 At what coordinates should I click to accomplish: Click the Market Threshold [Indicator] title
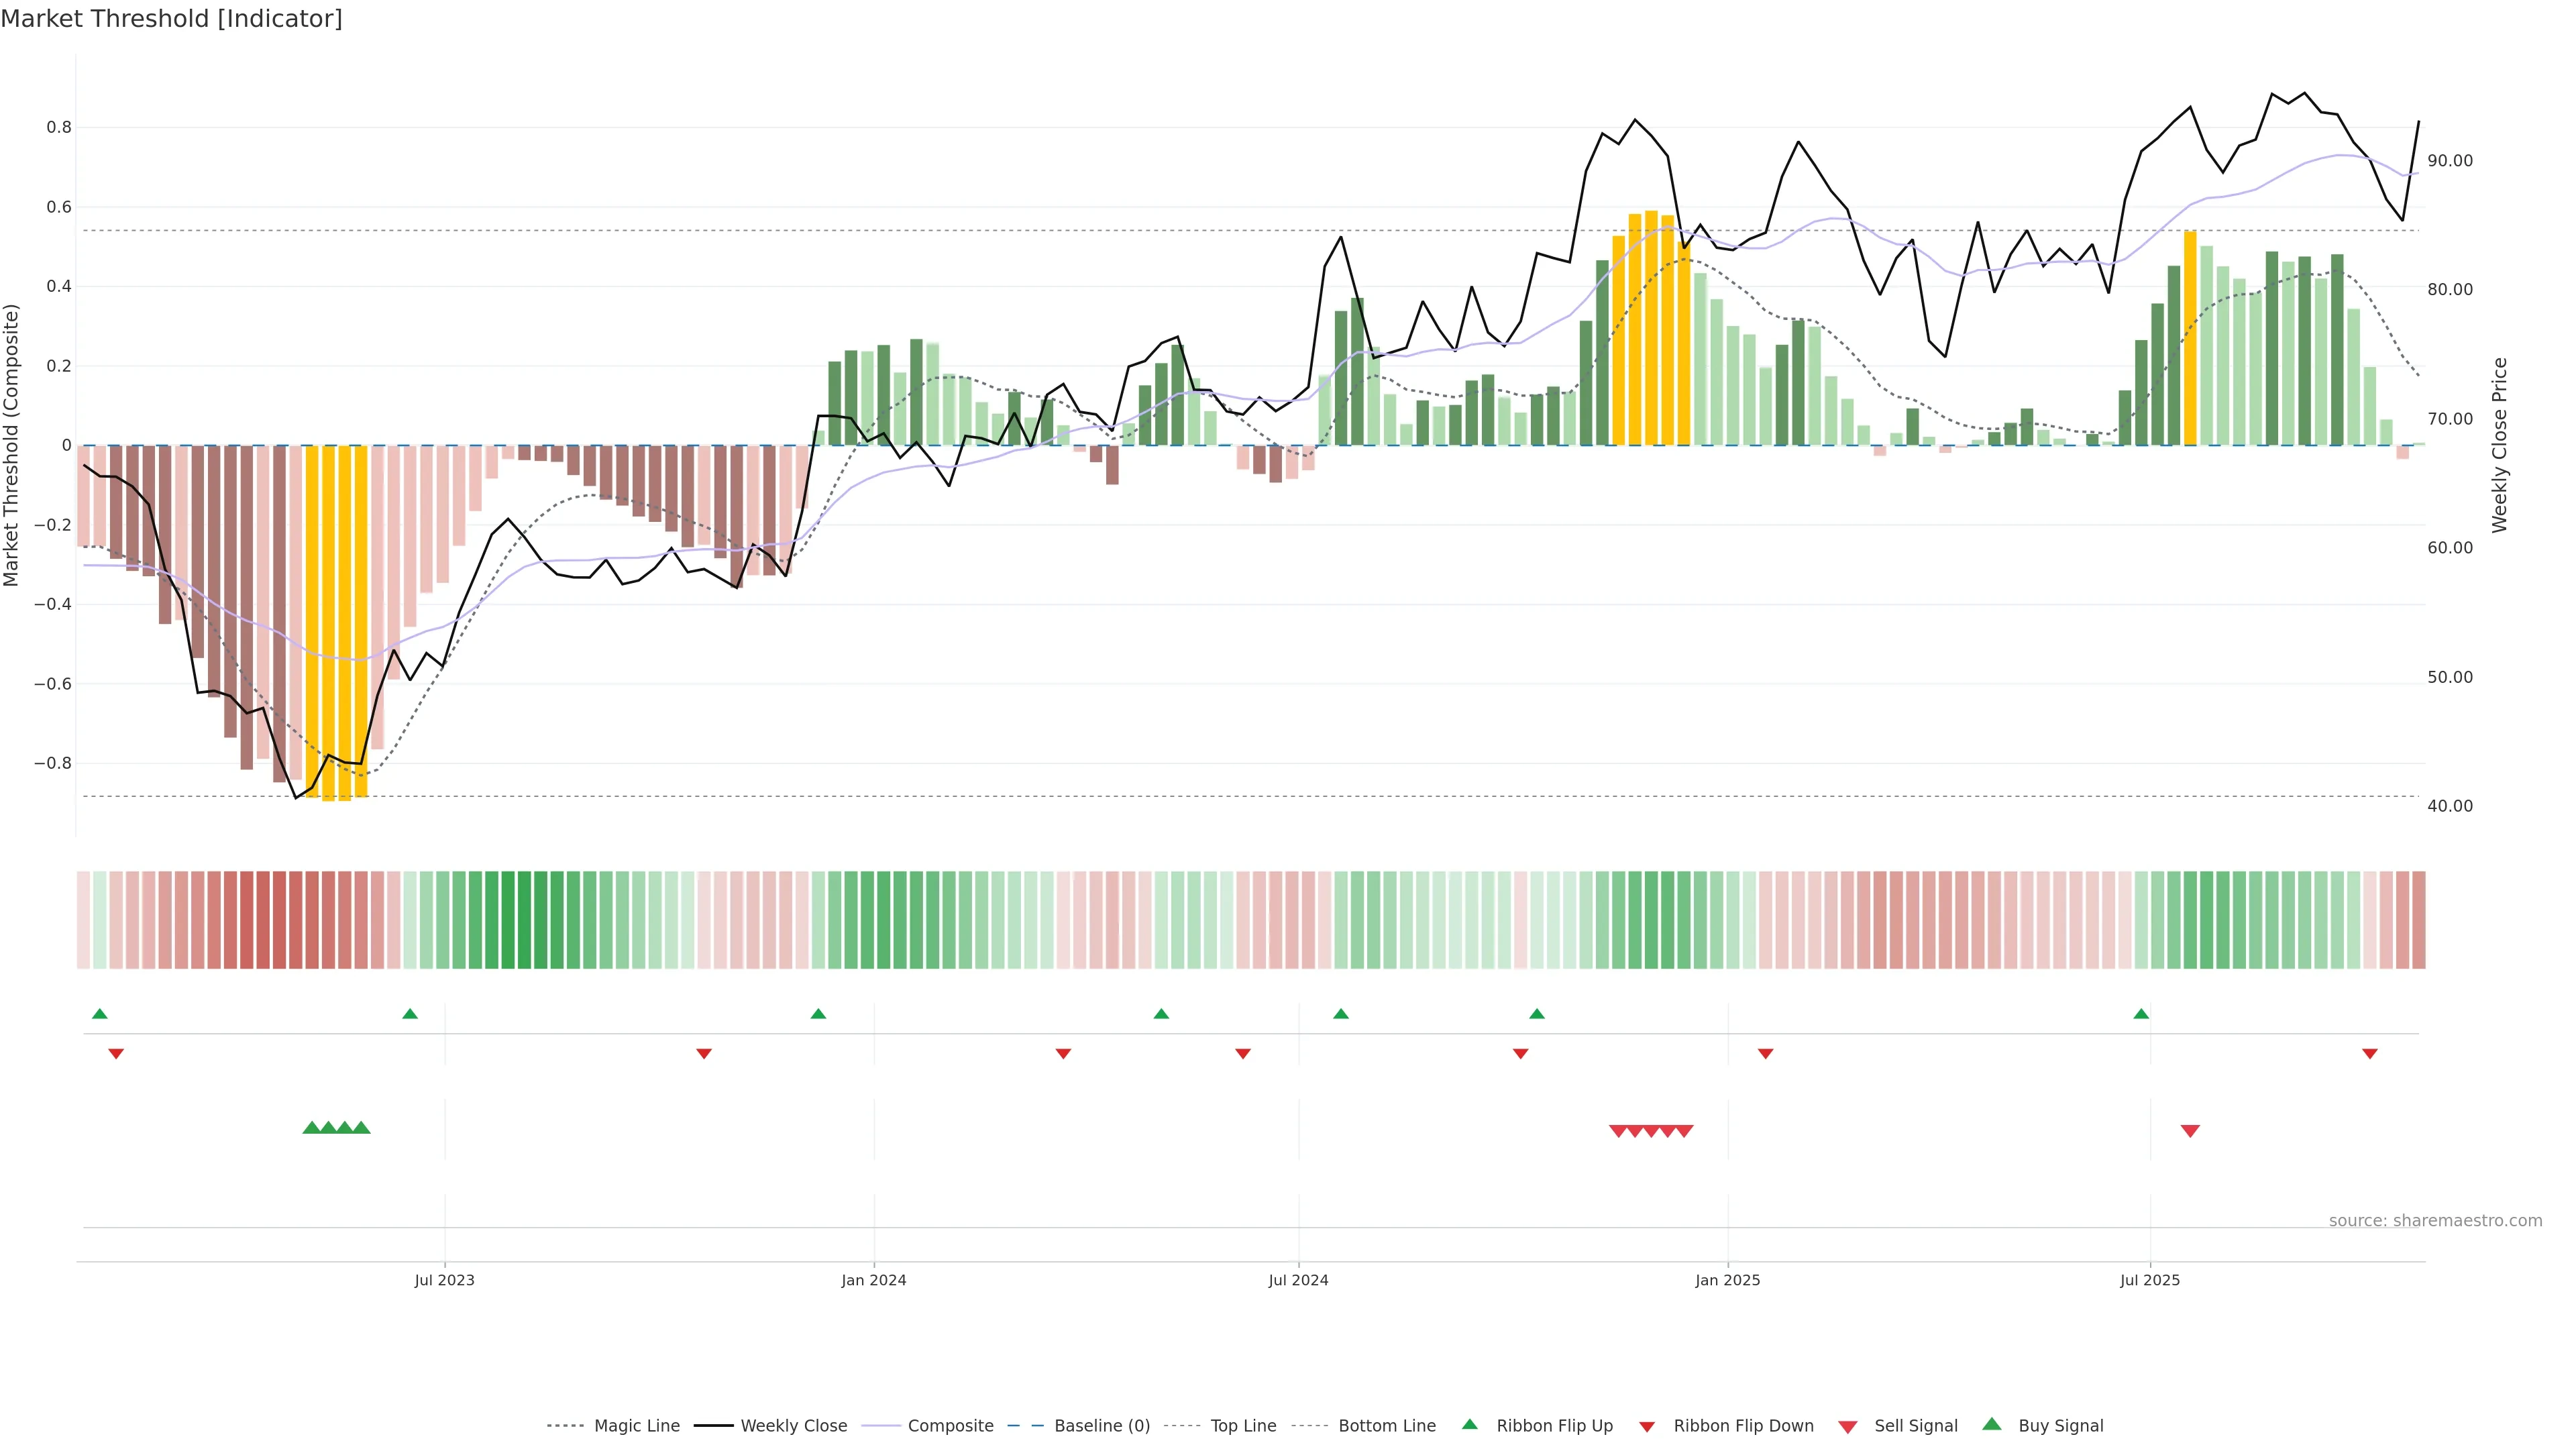coord(172,19)
